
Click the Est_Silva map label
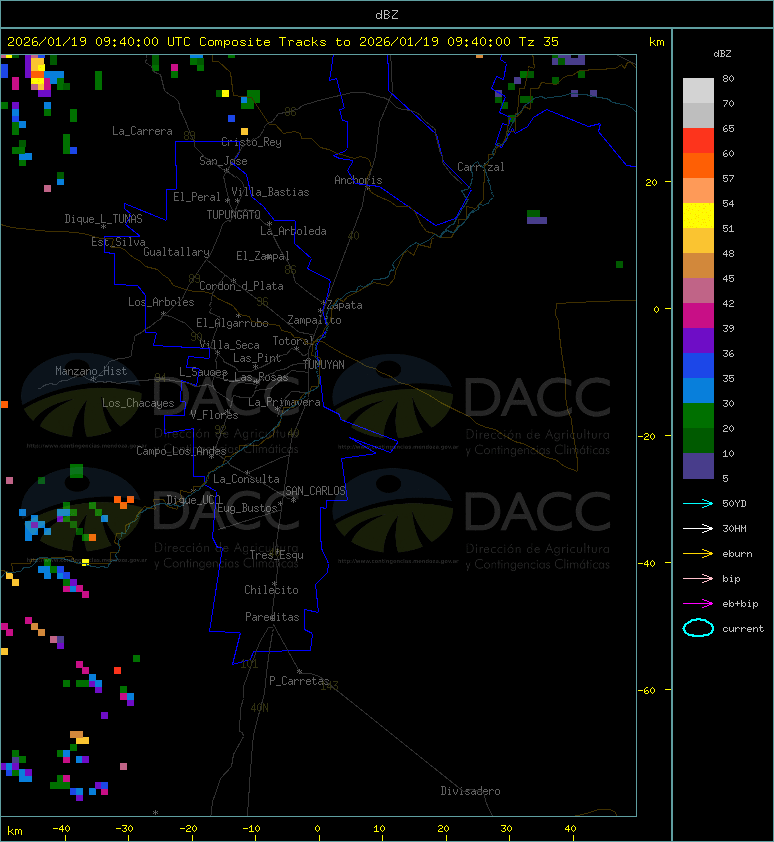[x=118, y=242]
